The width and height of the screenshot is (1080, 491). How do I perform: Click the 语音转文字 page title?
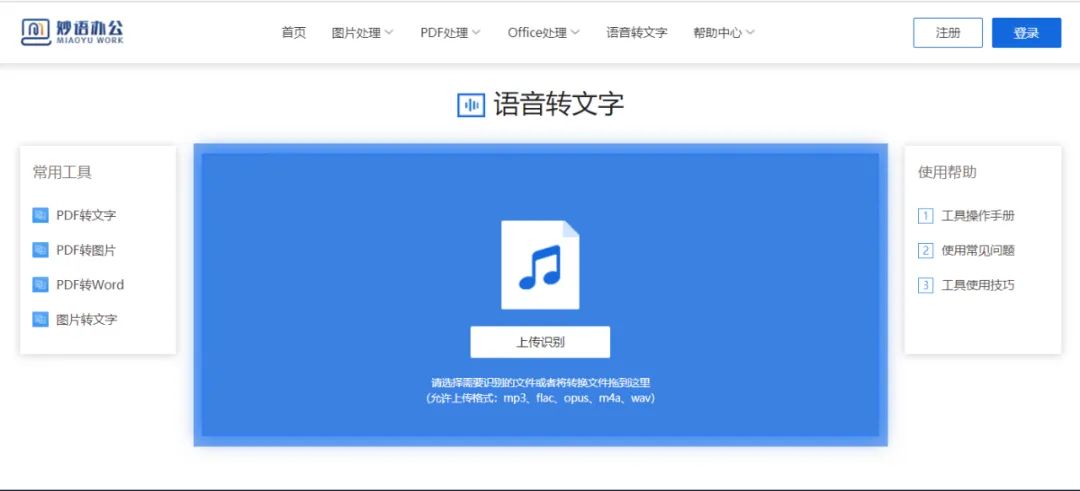pyautogui.click(x=559, y=105)
